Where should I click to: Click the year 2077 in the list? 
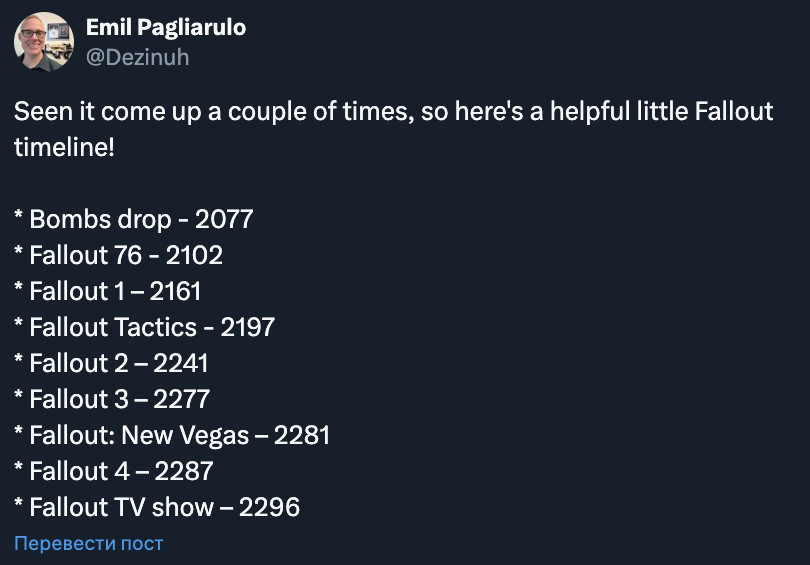(224, 219)
